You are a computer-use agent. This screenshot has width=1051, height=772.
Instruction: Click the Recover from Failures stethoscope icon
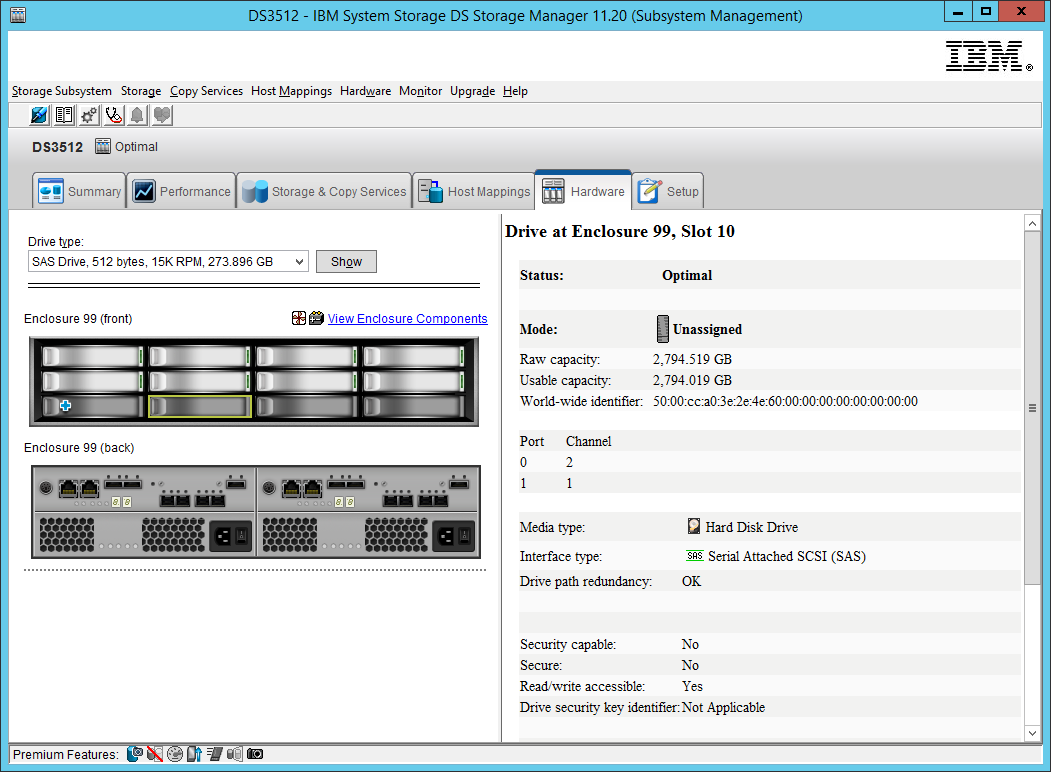coord(113,115)
